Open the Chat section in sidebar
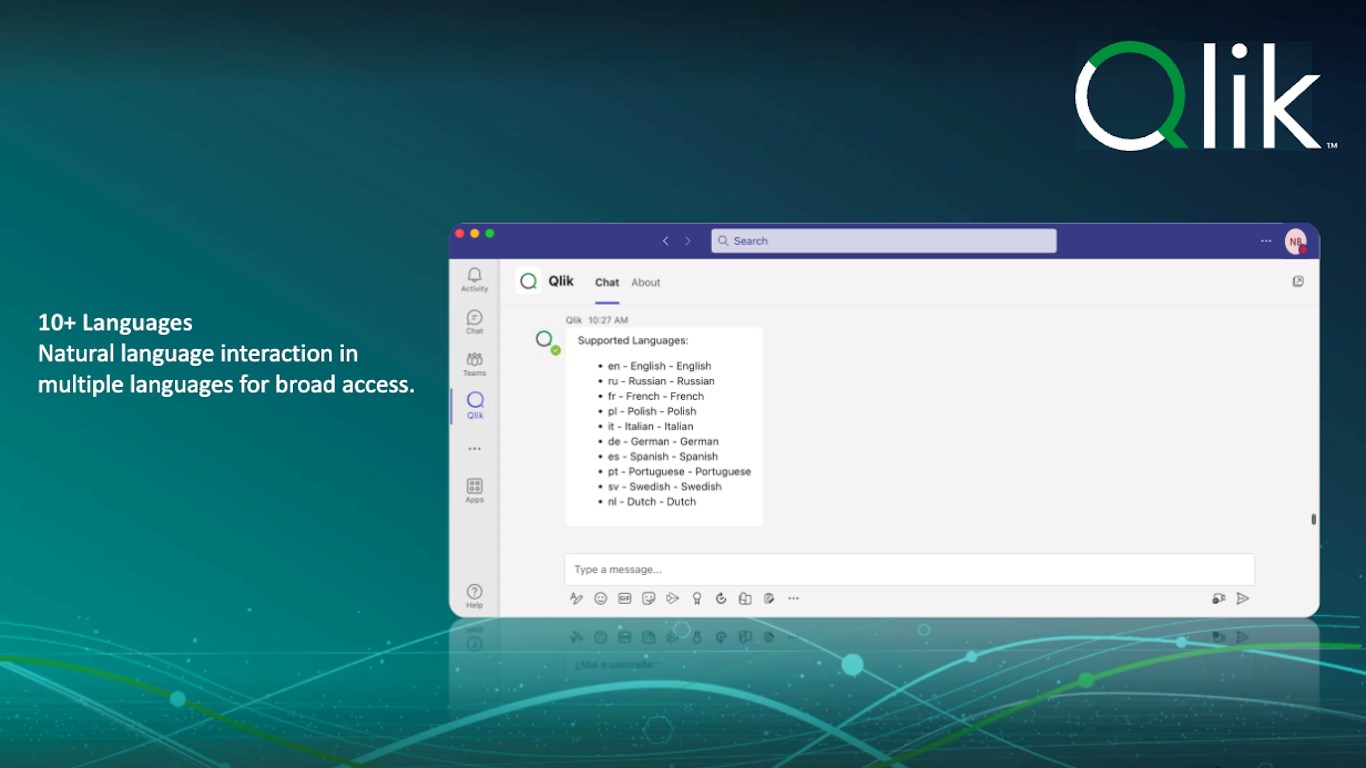 [474, 321]
